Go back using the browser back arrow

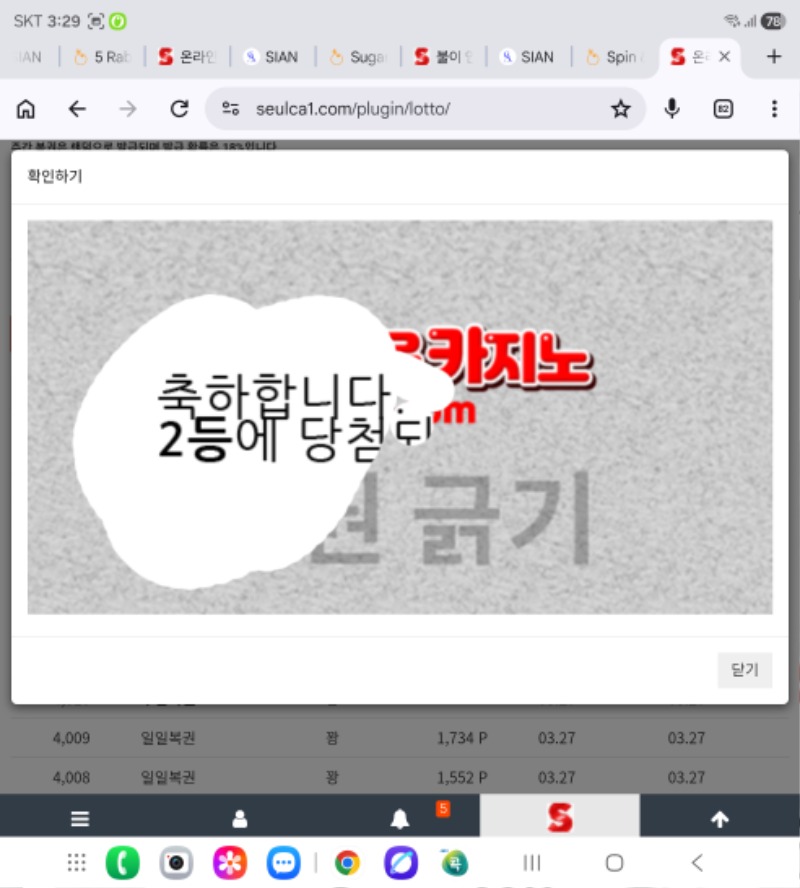pyautogui.click(x=77, y=109)
